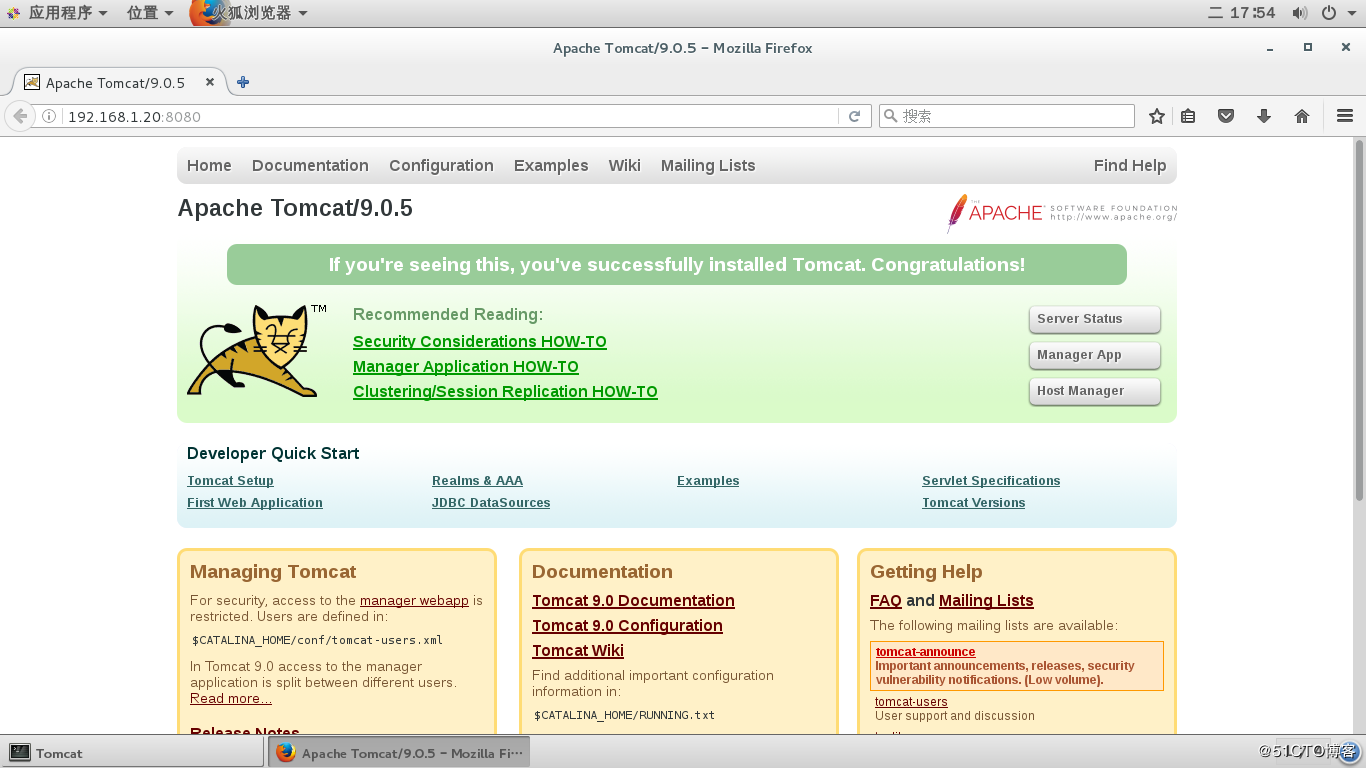The image size is (1366, 768).
Task: Click the Developer Quick Start heading
Action: coord(273,454)
